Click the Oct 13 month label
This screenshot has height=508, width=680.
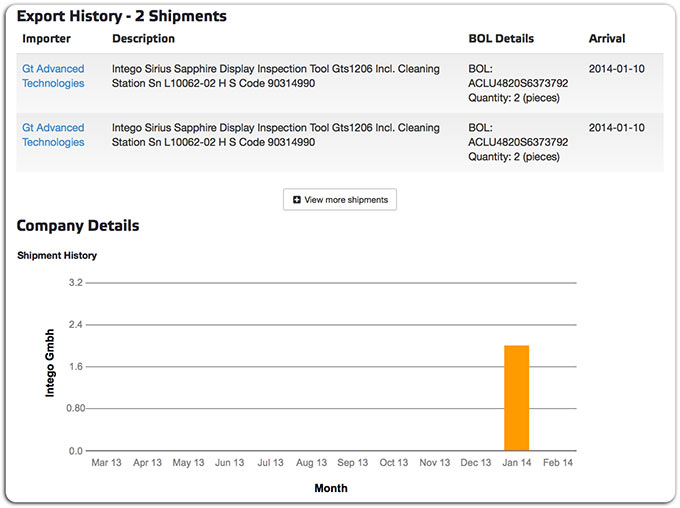tap(394, 463)
